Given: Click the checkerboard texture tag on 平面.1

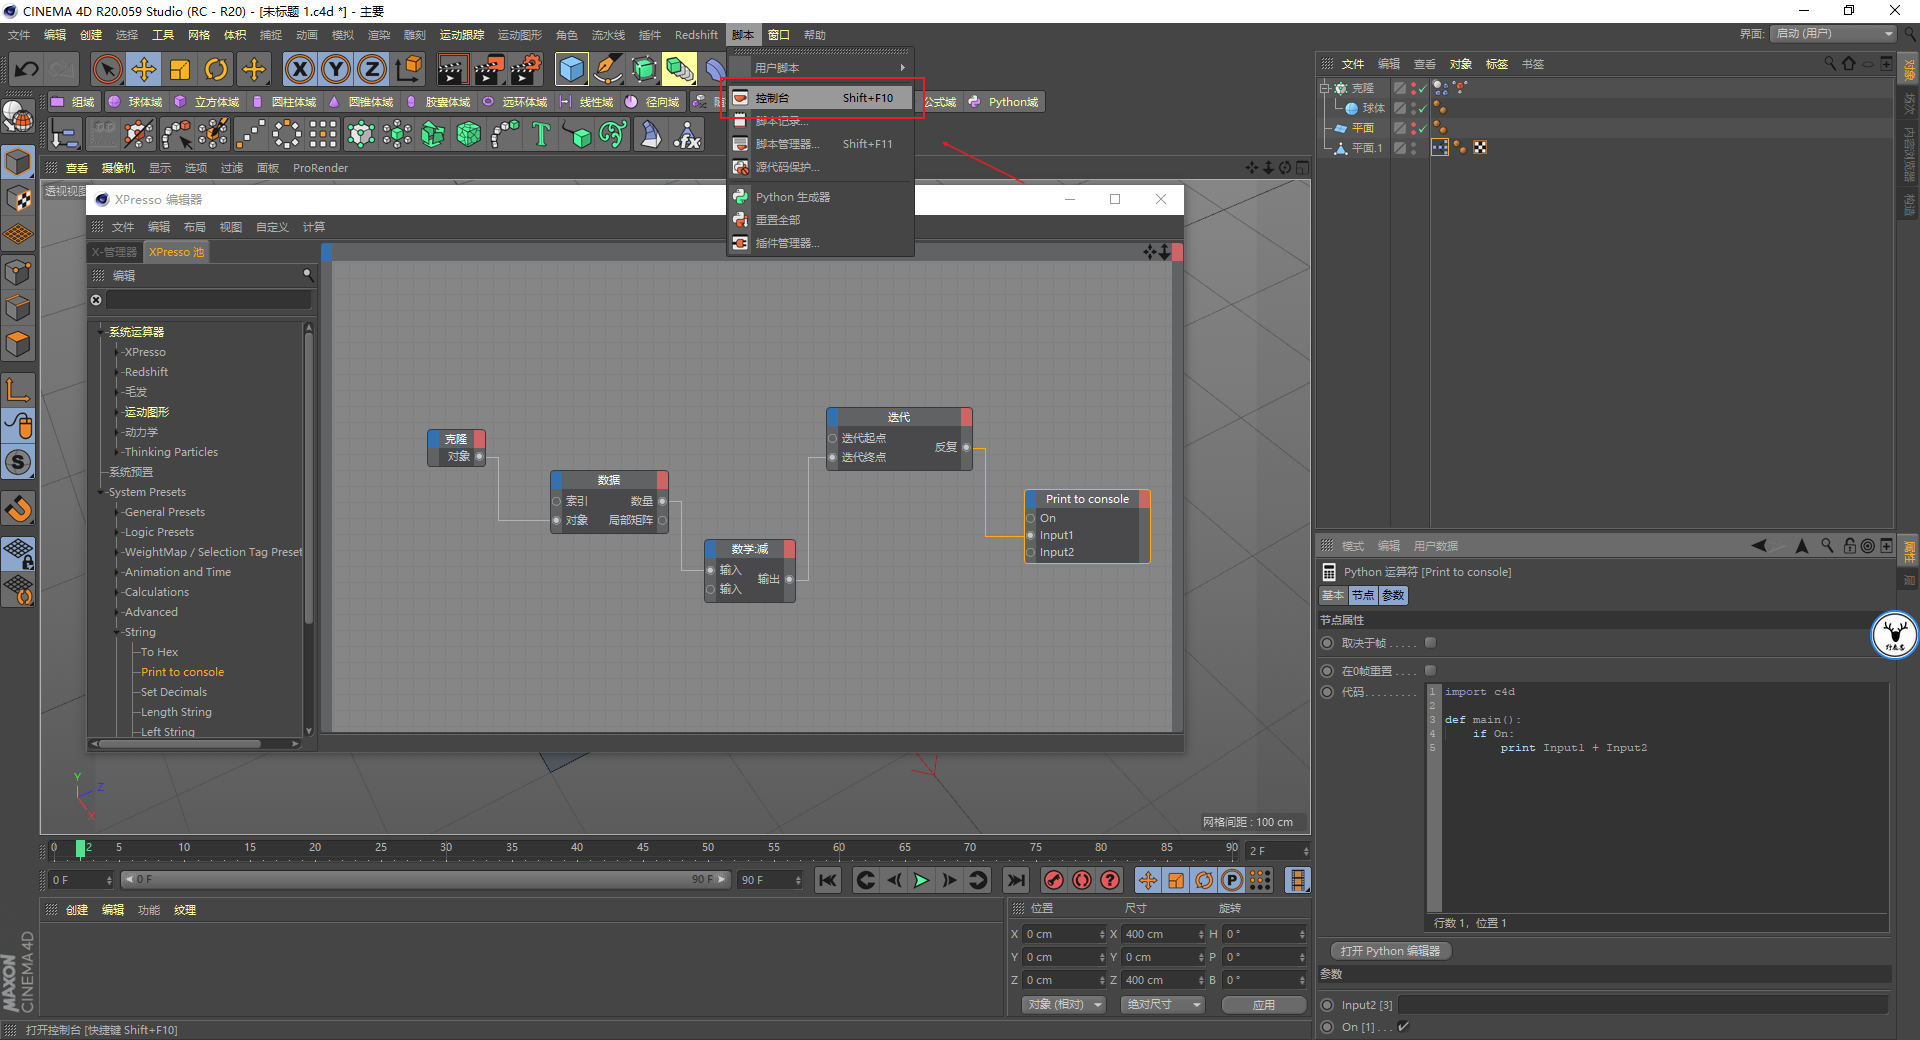Looking at the screenshot, I should click(1480, 148).
